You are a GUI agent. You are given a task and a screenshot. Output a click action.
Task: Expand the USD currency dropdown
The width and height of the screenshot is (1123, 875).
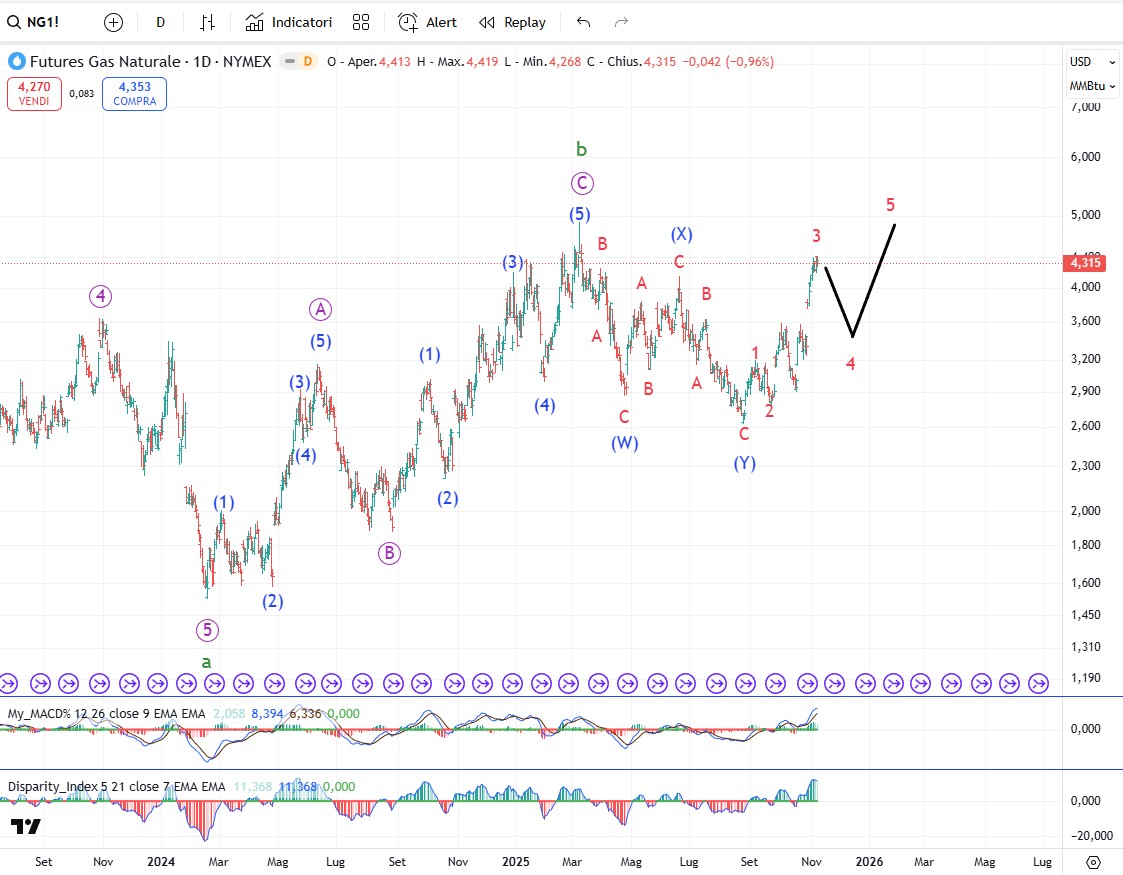click(1090, 61)
